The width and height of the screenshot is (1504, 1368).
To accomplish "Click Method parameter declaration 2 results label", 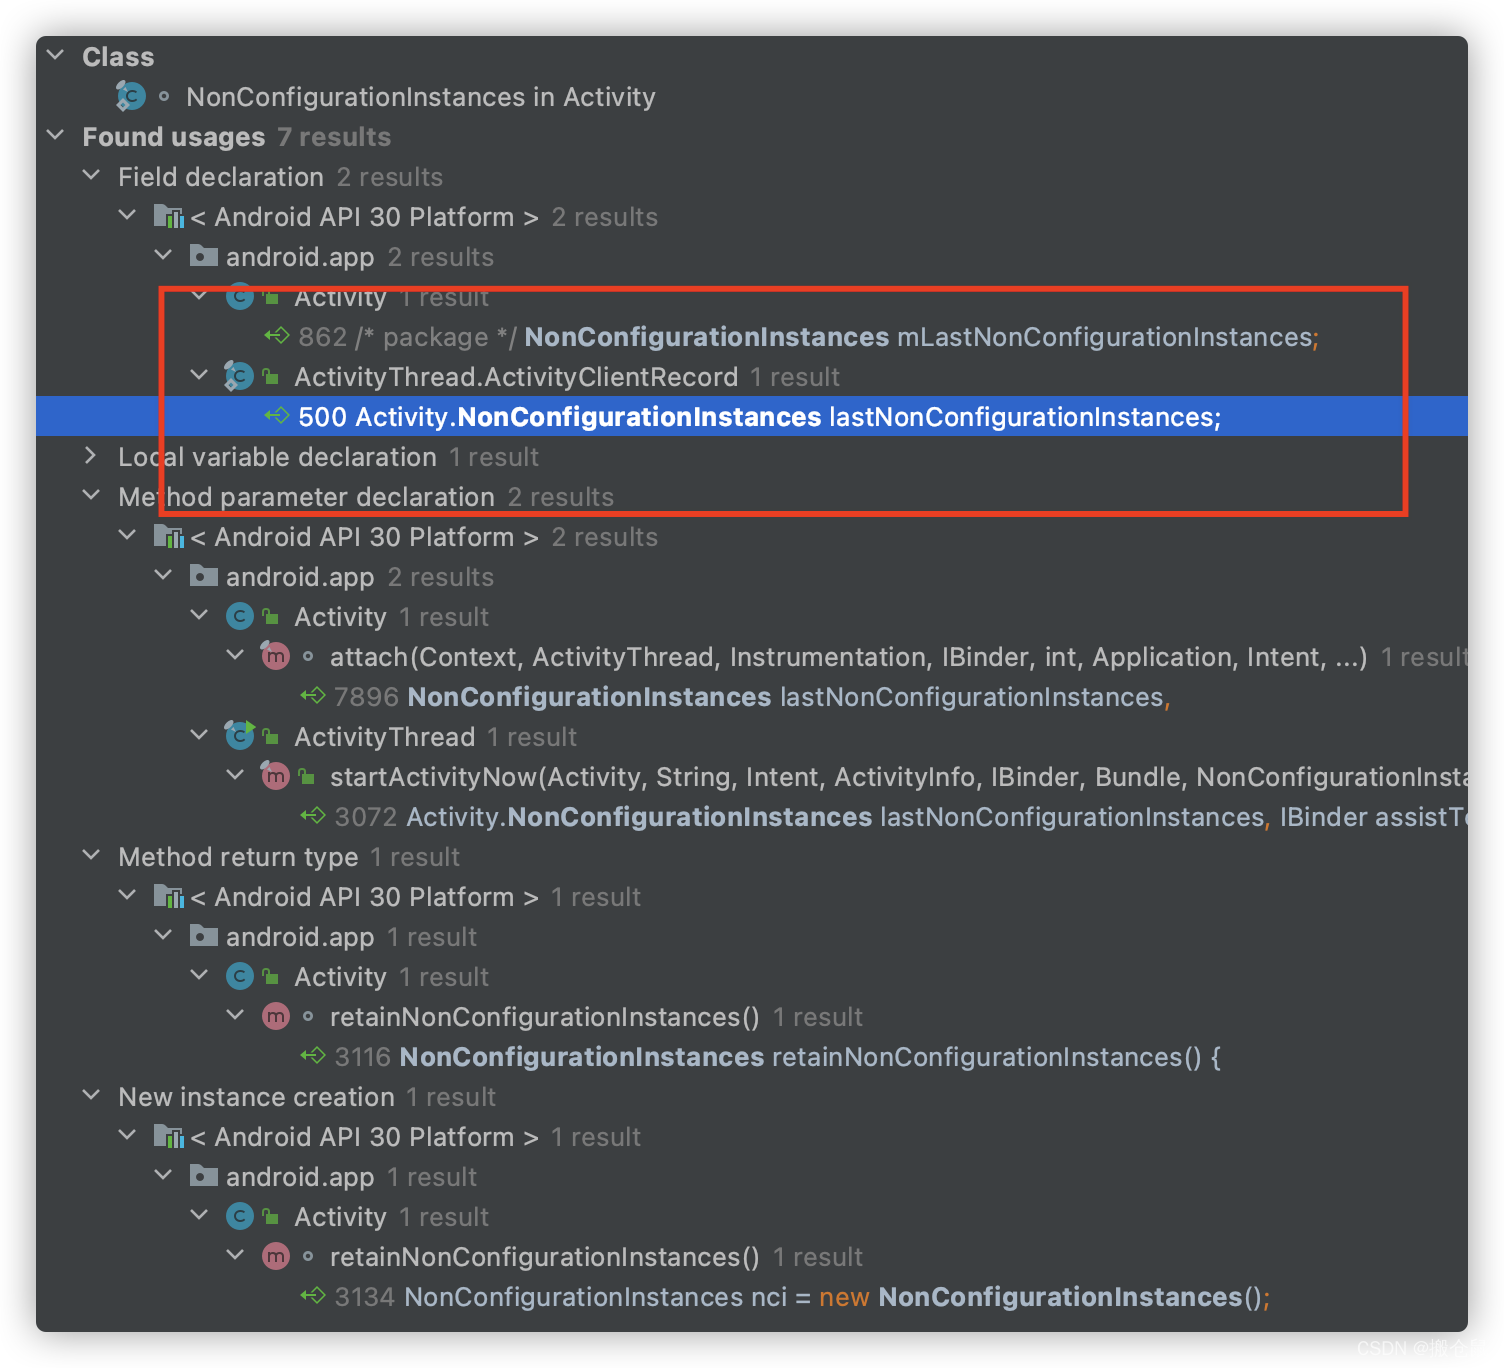I will tap(366, 497).
